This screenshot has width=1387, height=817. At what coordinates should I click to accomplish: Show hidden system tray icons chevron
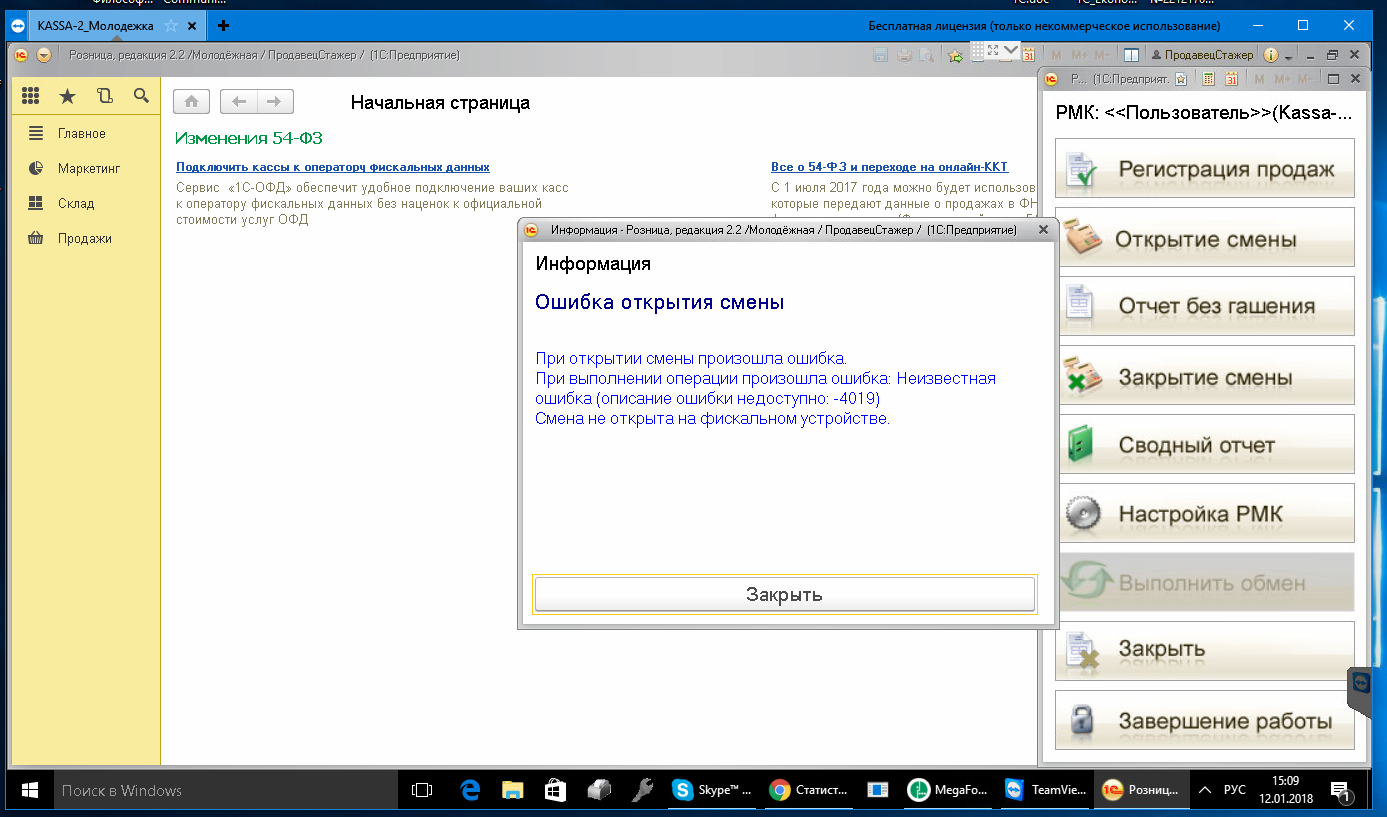(1204, 790)
